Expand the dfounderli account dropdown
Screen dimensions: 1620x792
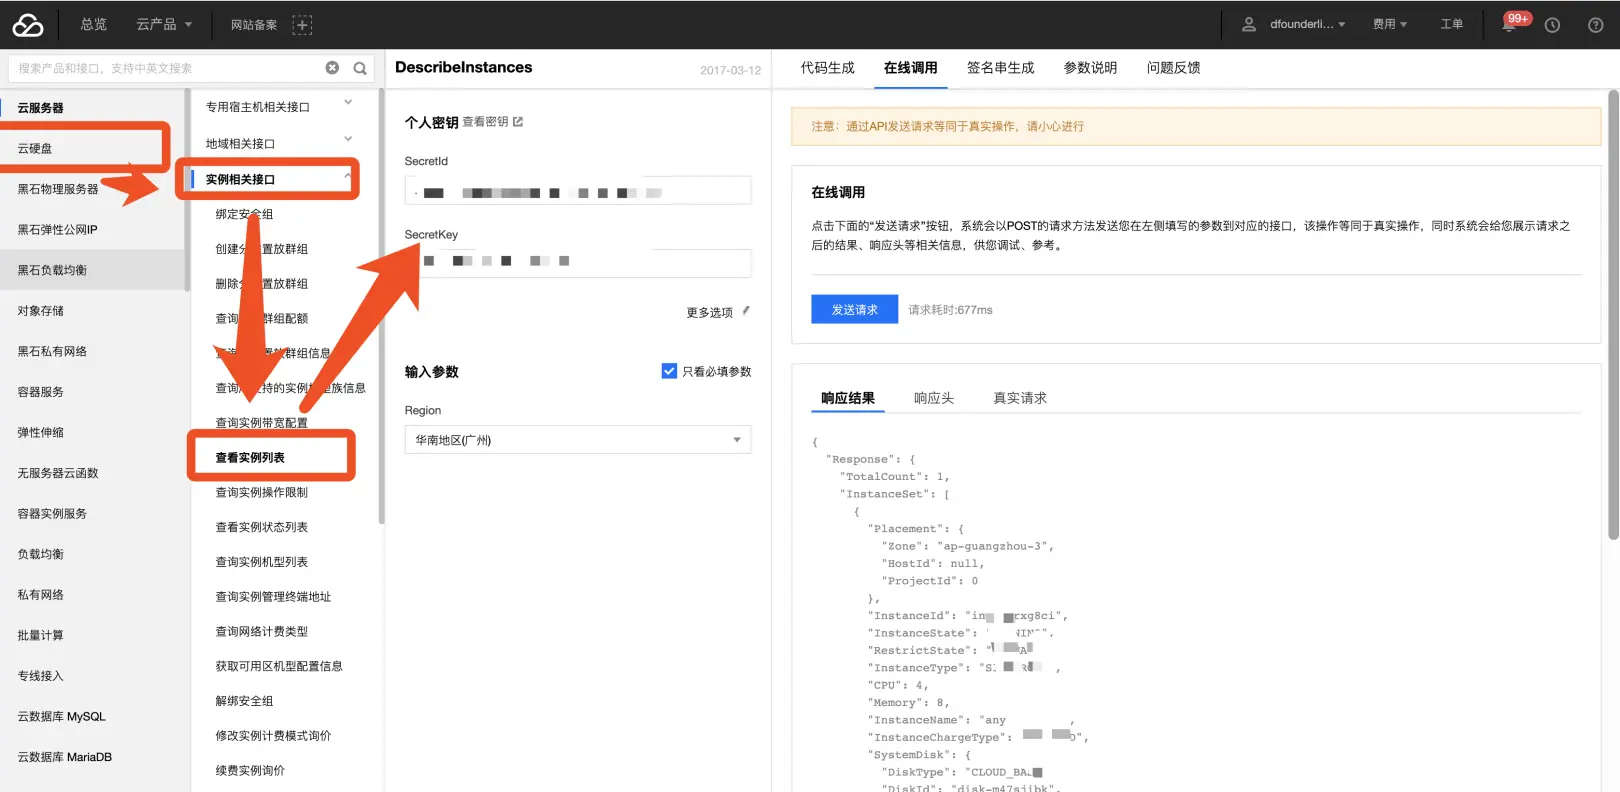click(x=1307, y=25)
